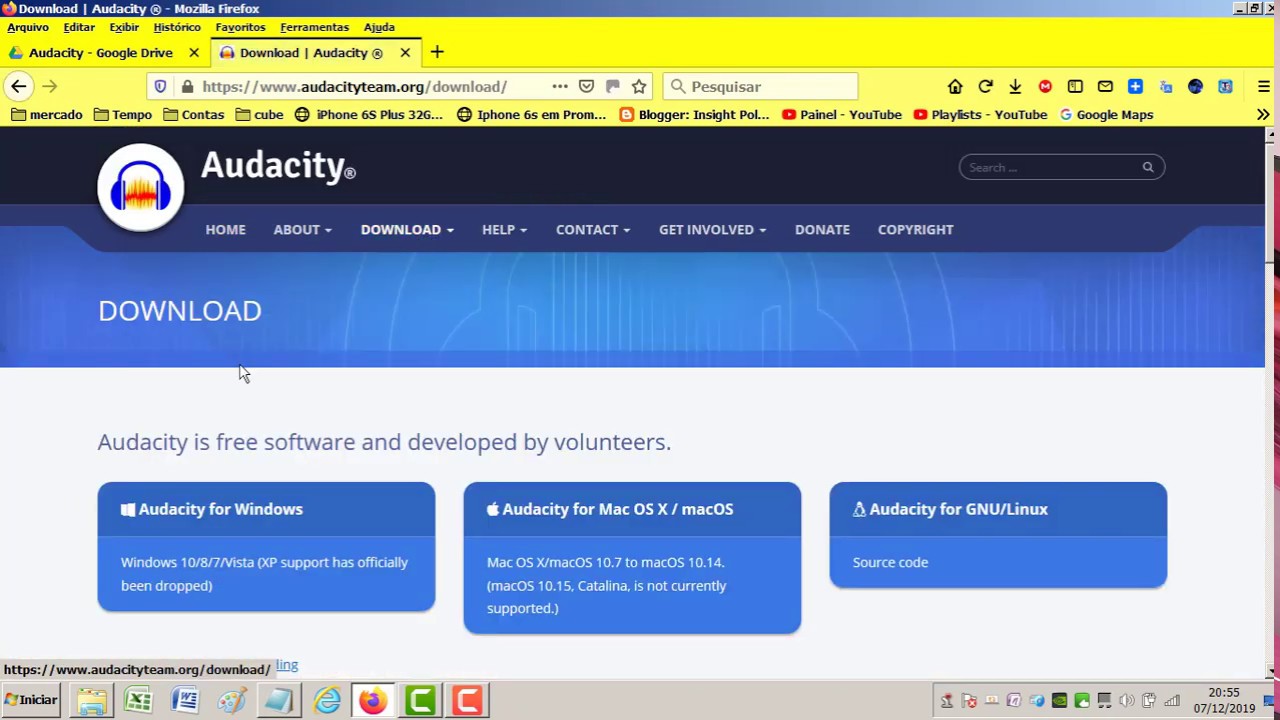Click the padlock site security icon
Viewport: 1280px width, 720px height.
point(187,87)
